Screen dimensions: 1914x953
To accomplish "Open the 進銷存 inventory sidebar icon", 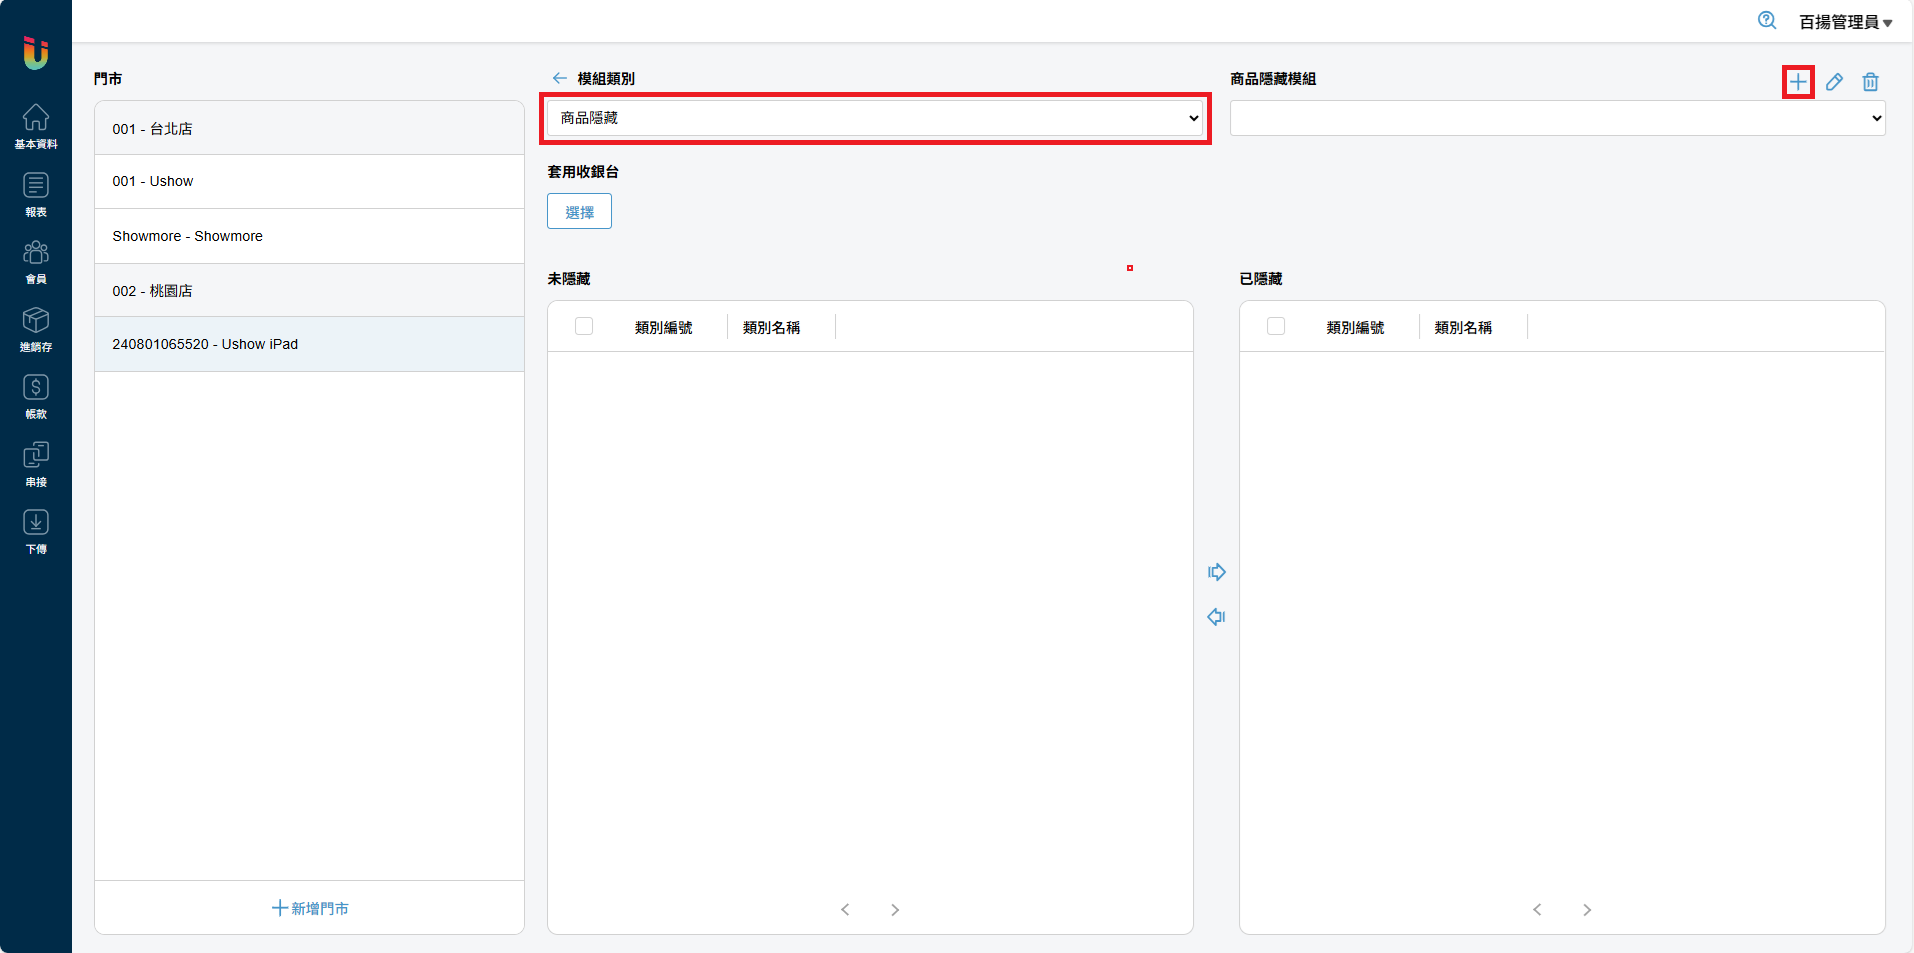I will [x=36, y=329].
